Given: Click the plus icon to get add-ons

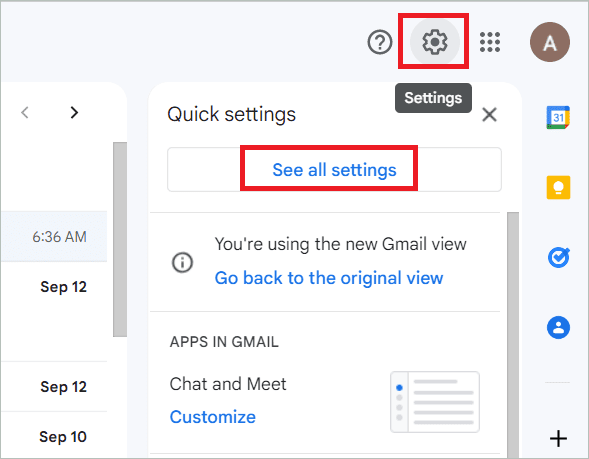Looking at the screenshot, I should click(558, 438).
